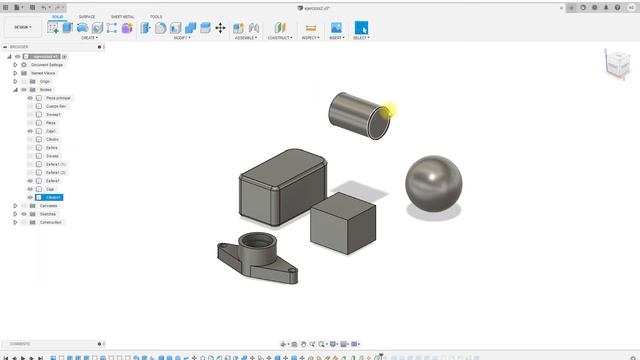The image size is (640, 360).
Task: Select the Revolve tool icon
Action: pyautogui.click(x=82, y=28)
